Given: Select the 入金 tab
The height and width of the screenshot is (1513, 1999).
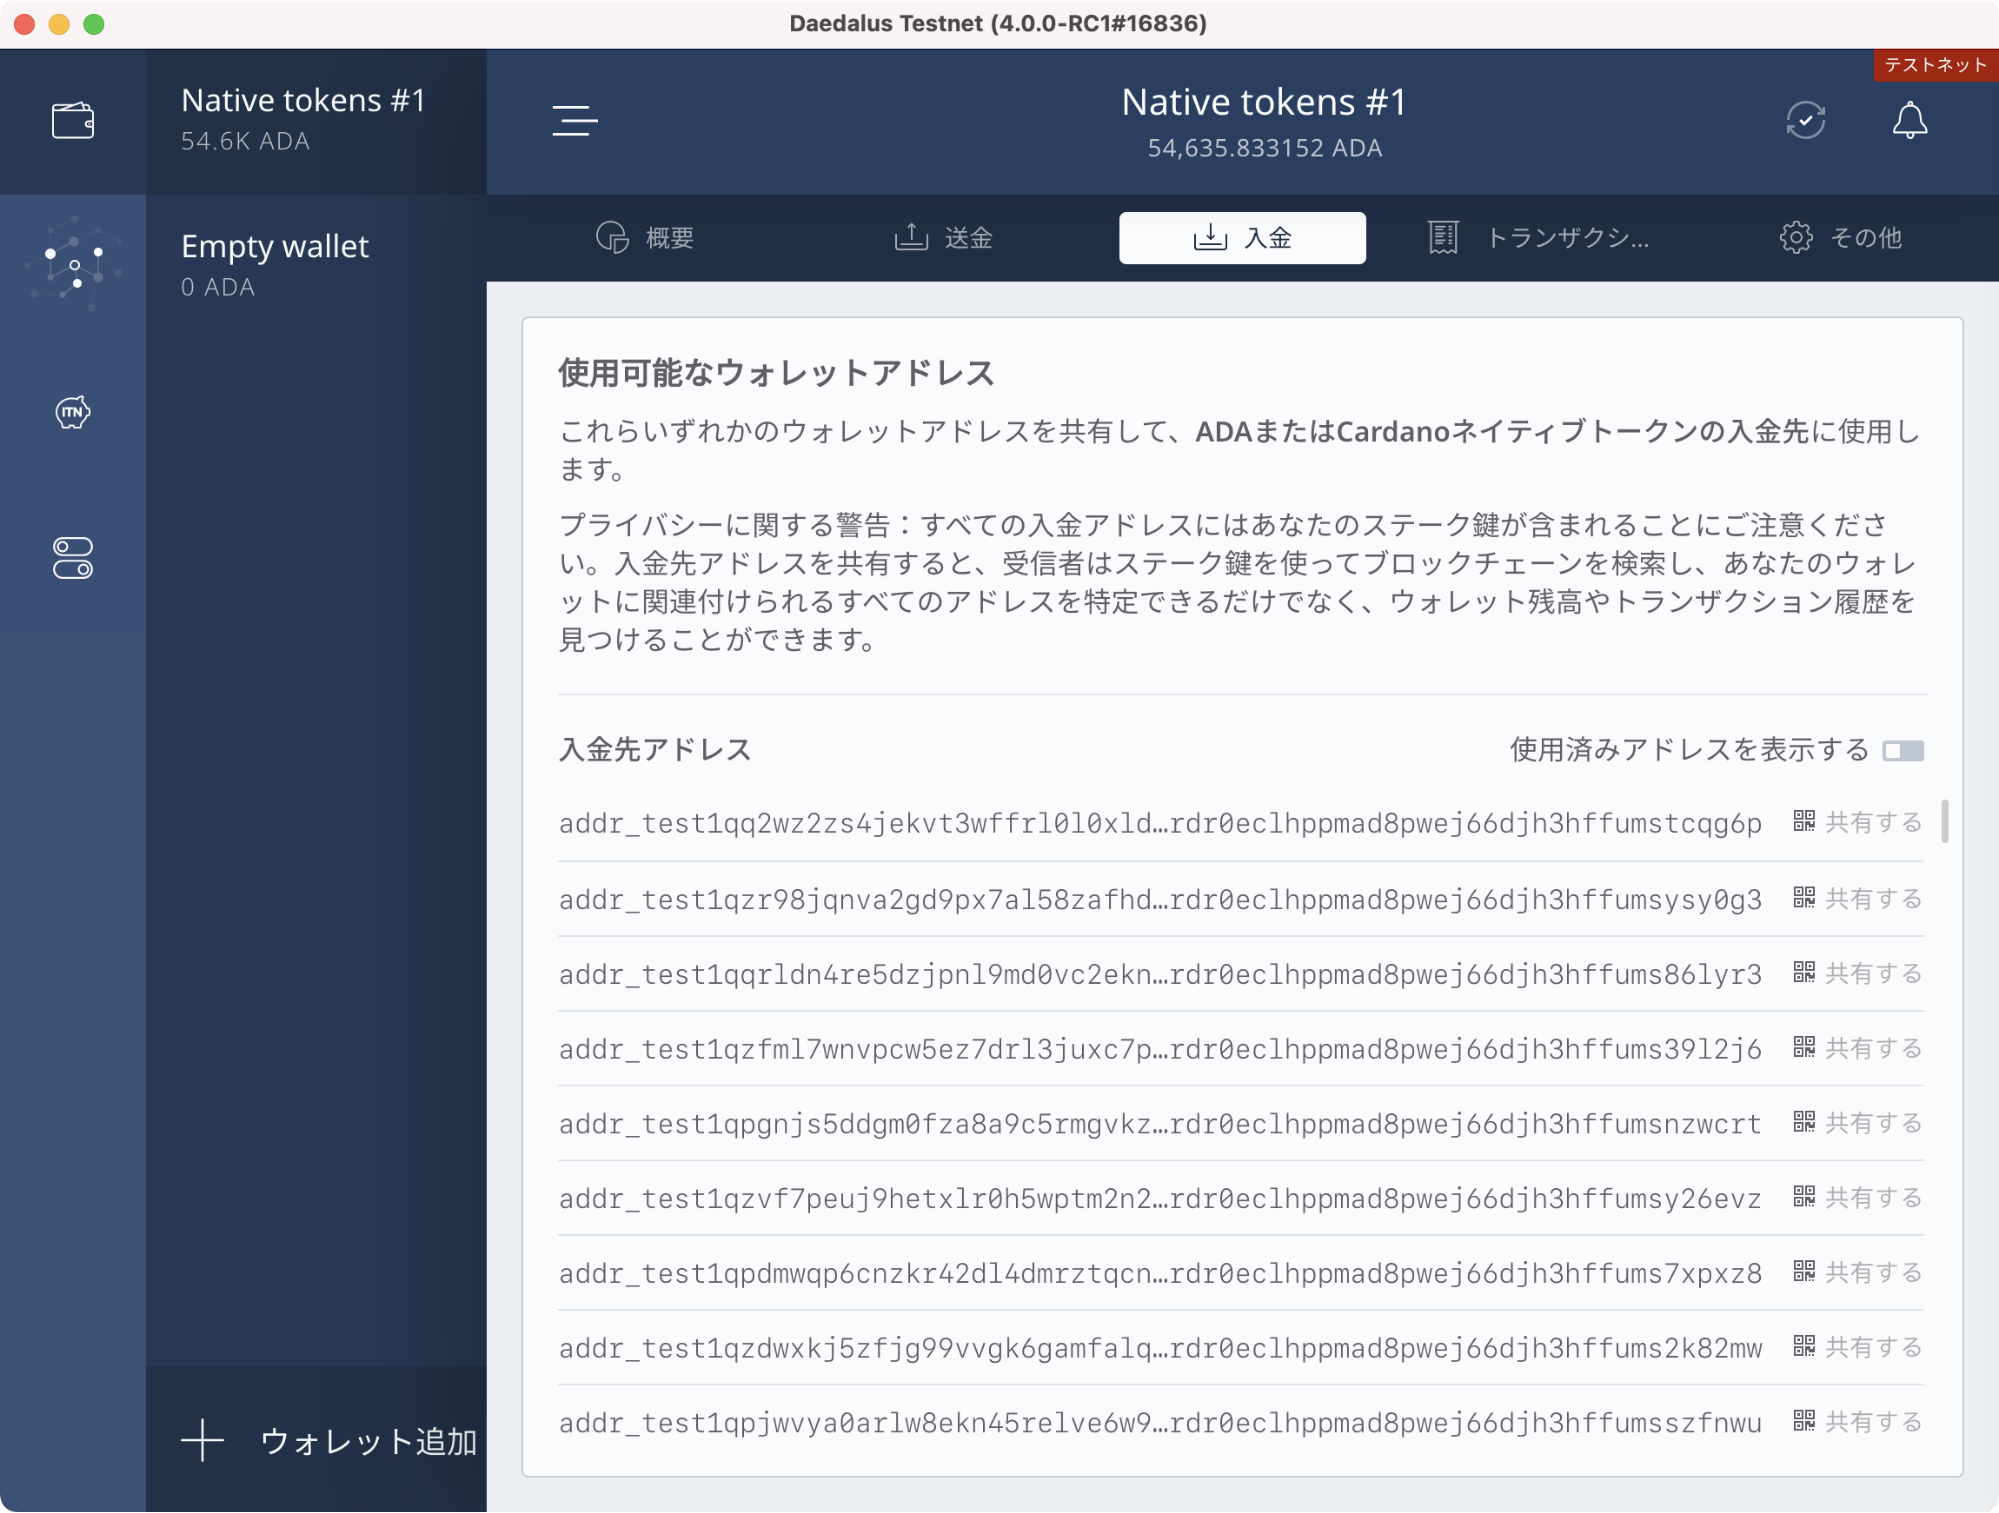Looking at the screenshot, I should 1242,238.
